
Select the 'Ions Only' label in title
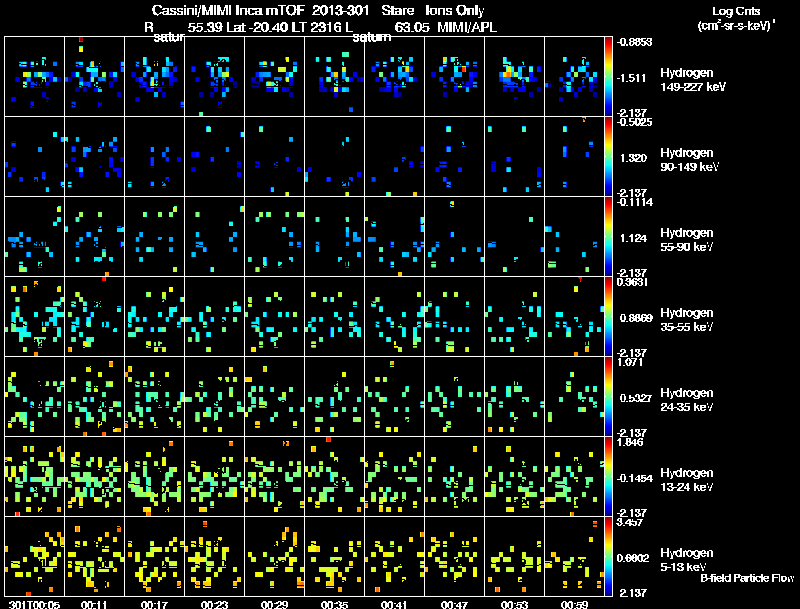pyautogui.click(x=455, y=11)
